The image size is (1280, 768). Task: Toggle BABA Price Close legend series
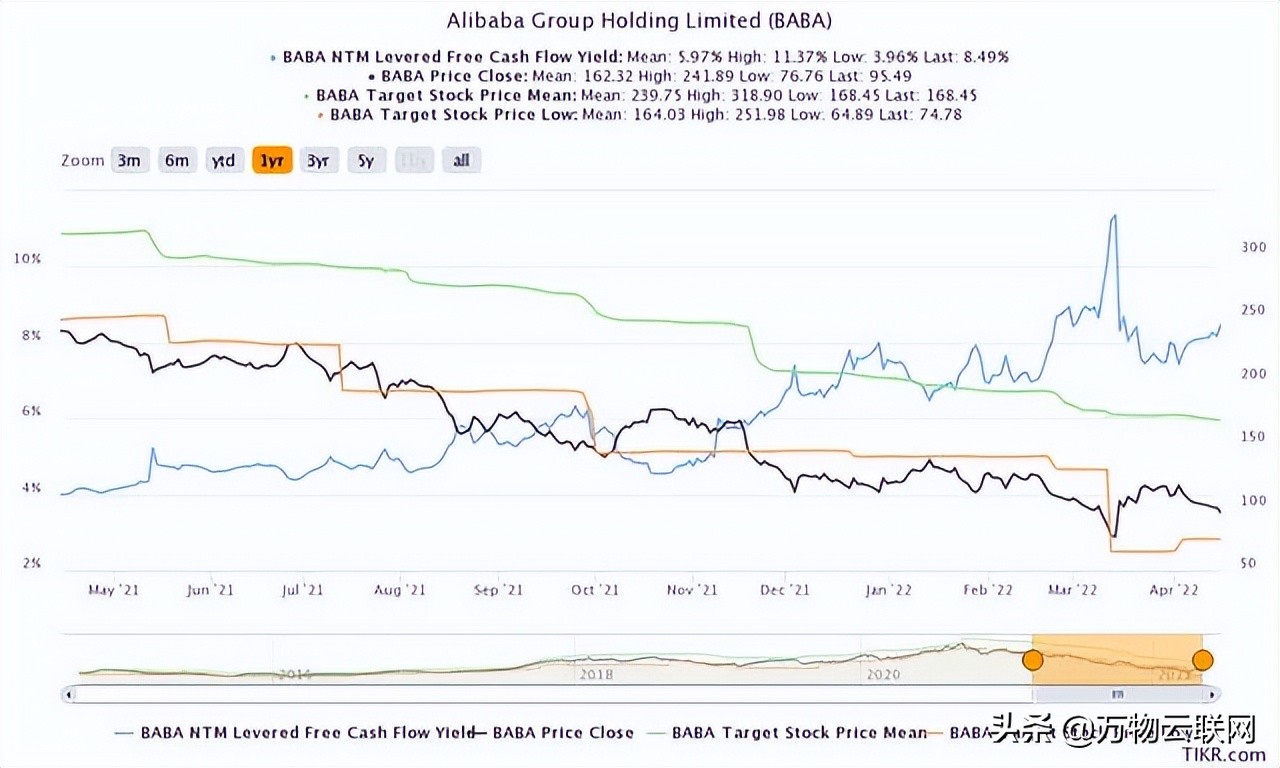pos(563,732)
